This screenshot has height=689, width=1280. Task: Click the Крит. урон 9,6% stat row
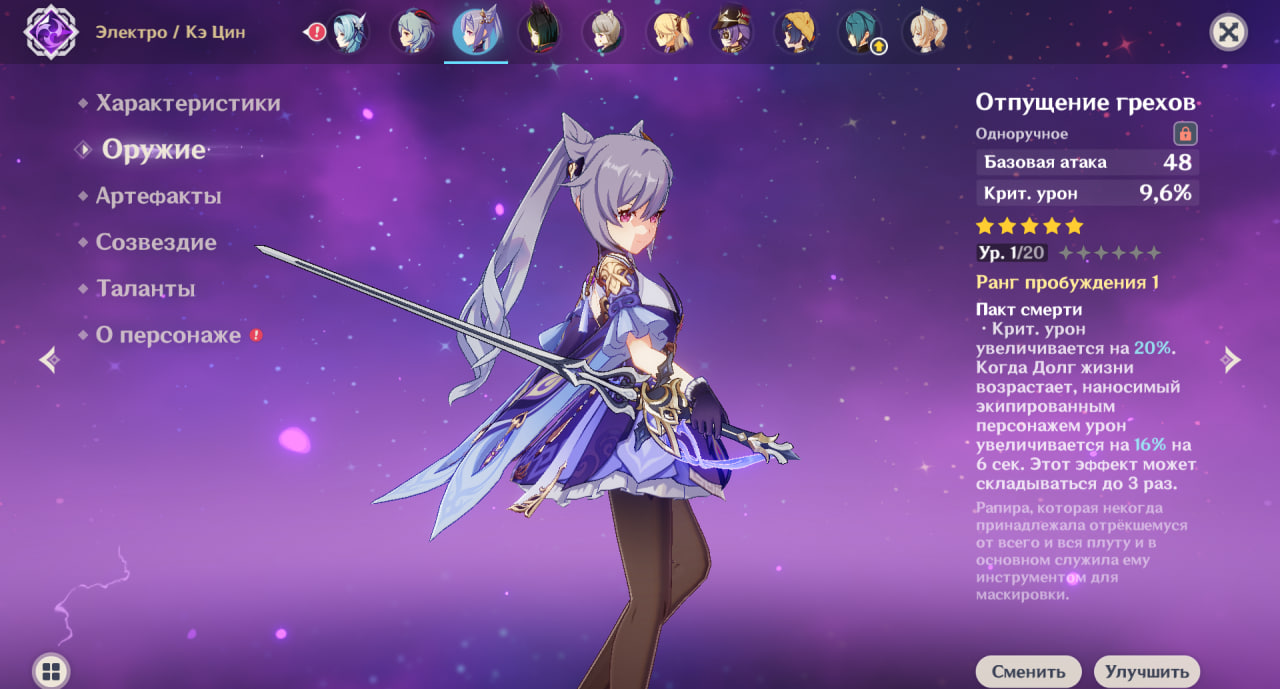click(x=1087, y=193)
